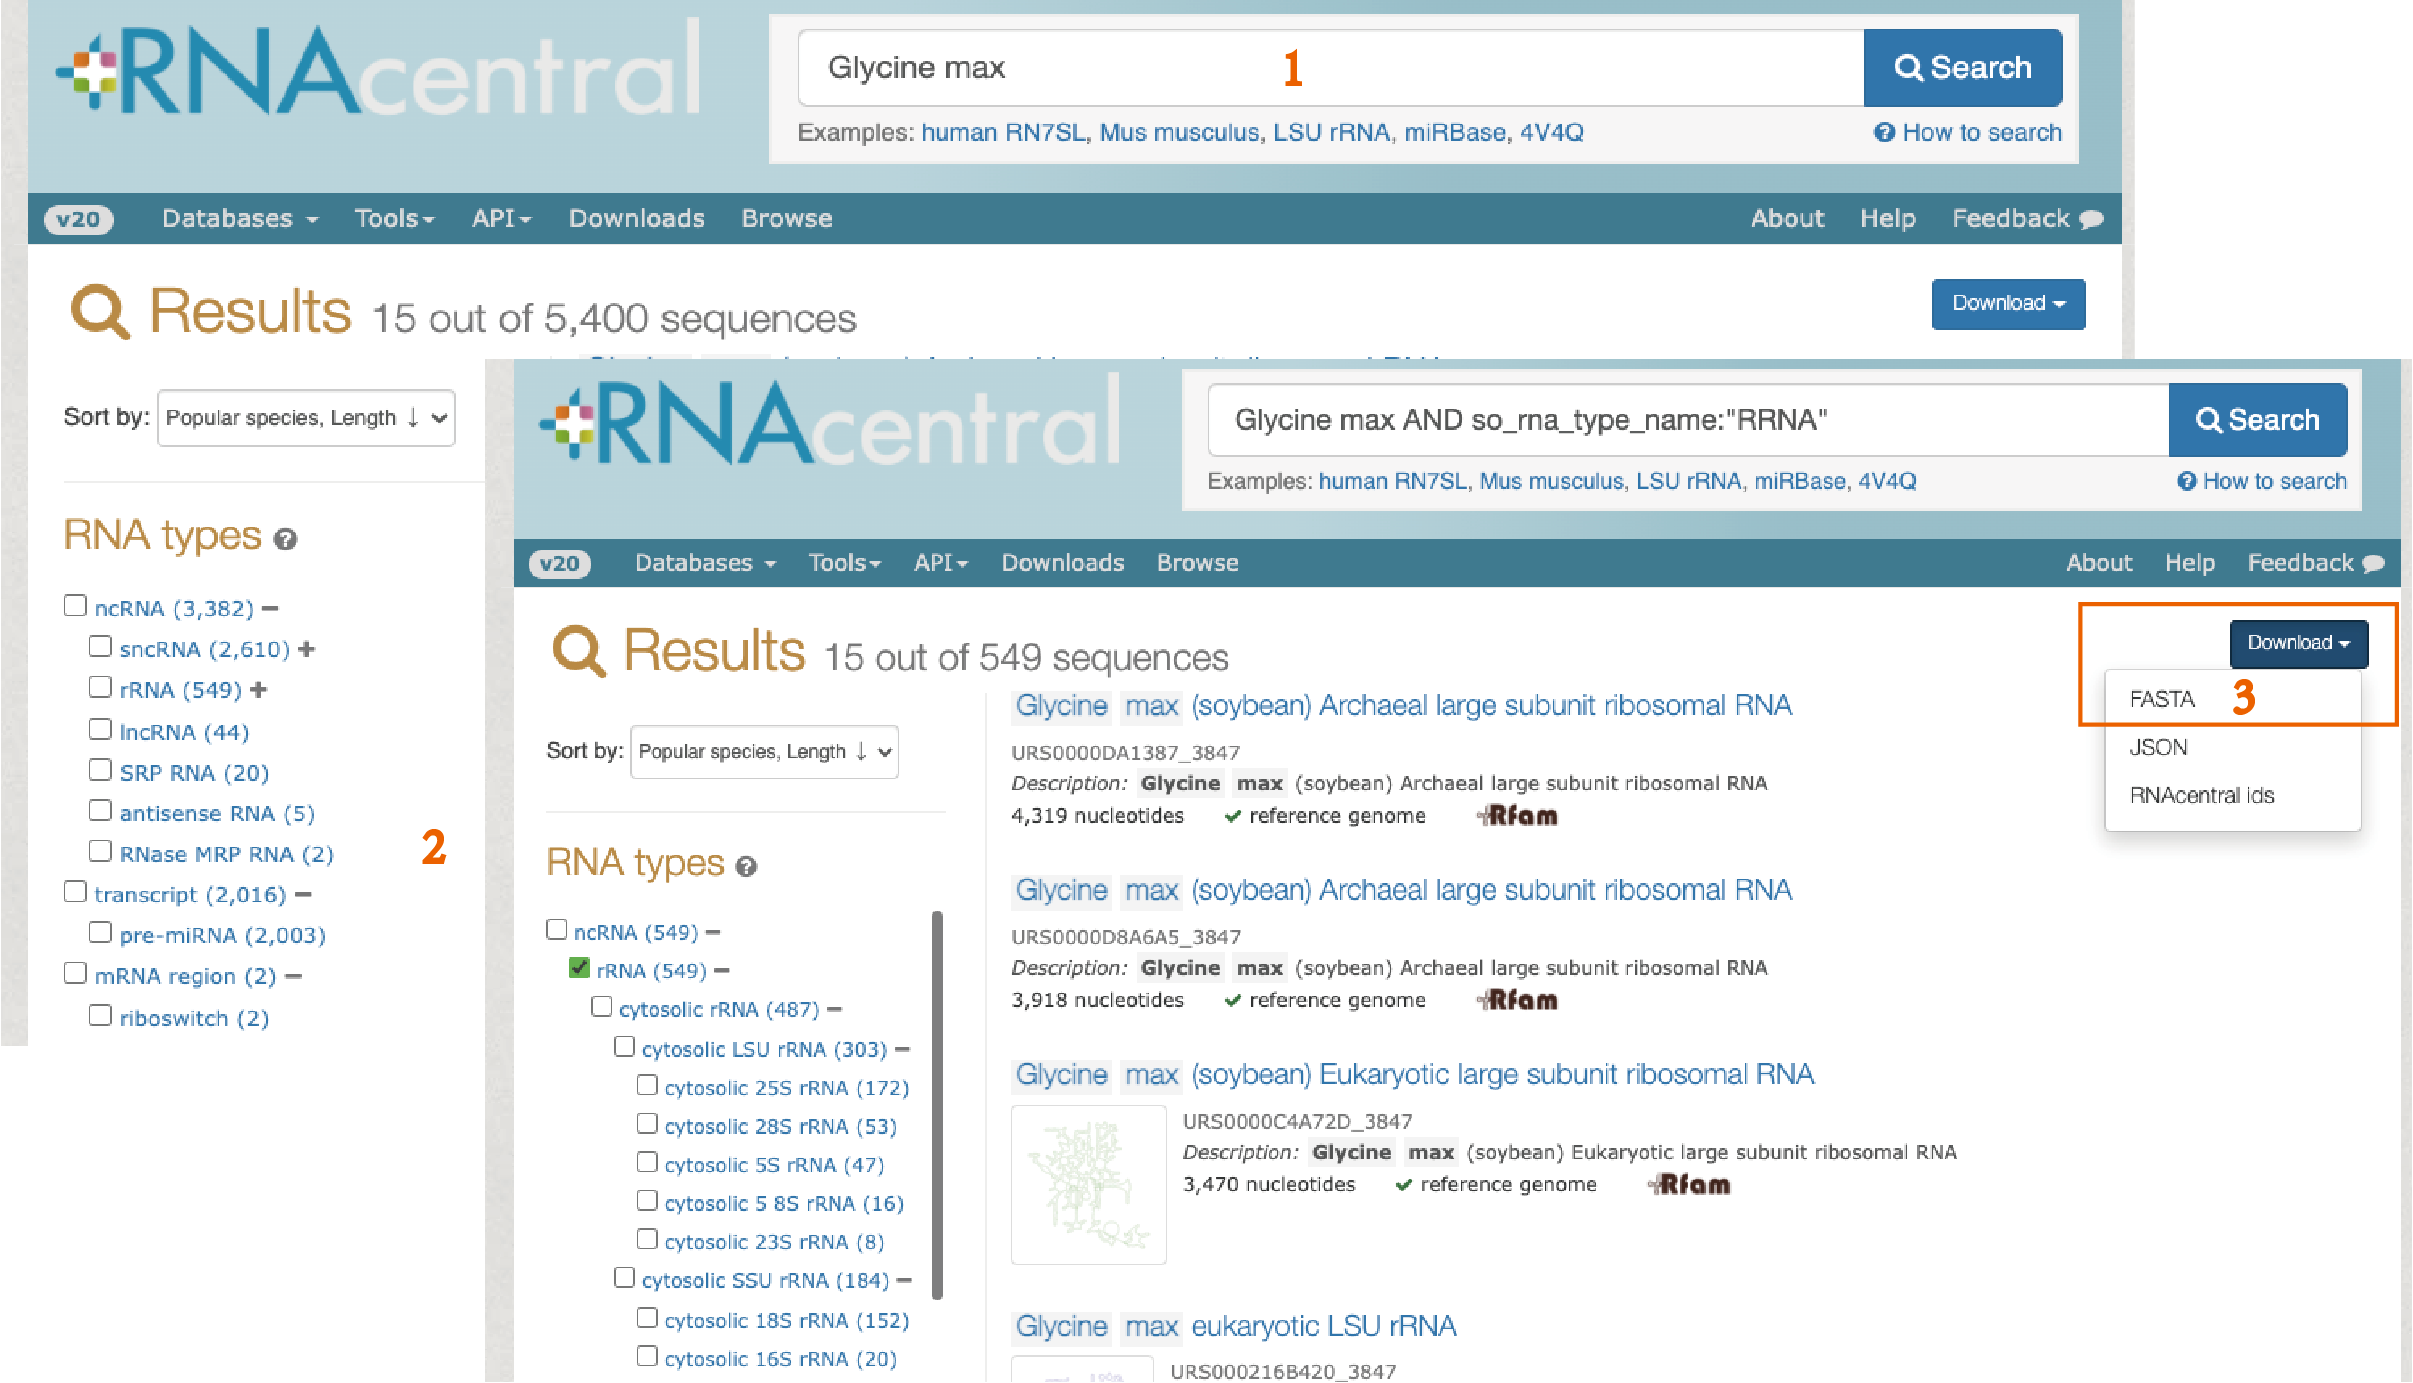Open the Databases menu in the back window
The width and height of the screenshot is (2413, 1383).
pyautogui.click(x=240, y=219)
